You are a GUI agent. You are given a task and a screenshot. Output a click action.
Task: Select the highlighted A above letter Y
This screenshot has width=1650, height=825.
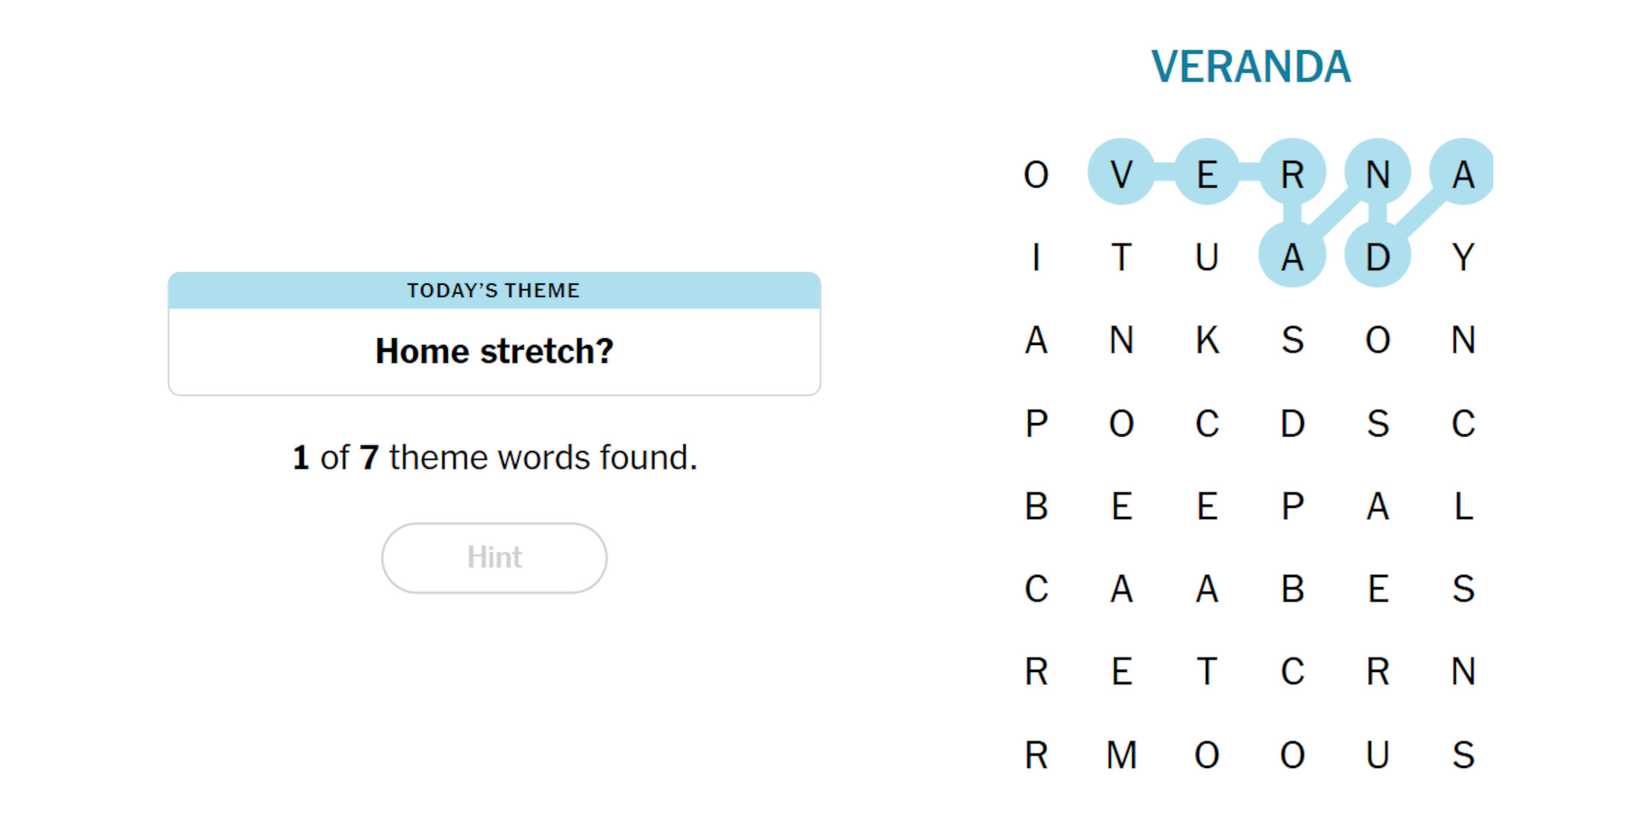coord(1463,174)
